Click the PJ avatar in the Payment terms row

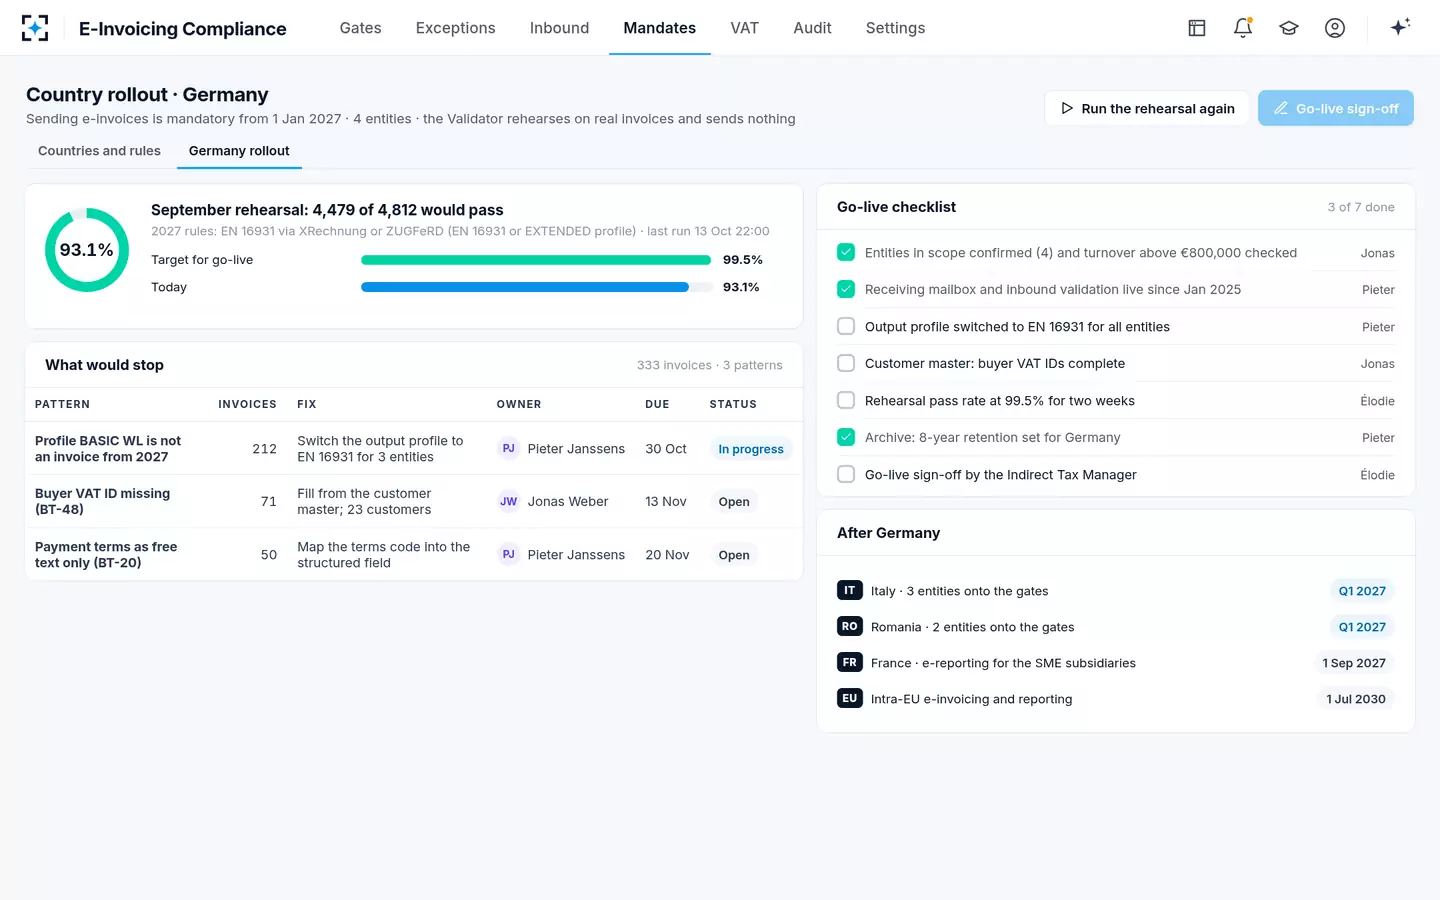coord(509,555)
